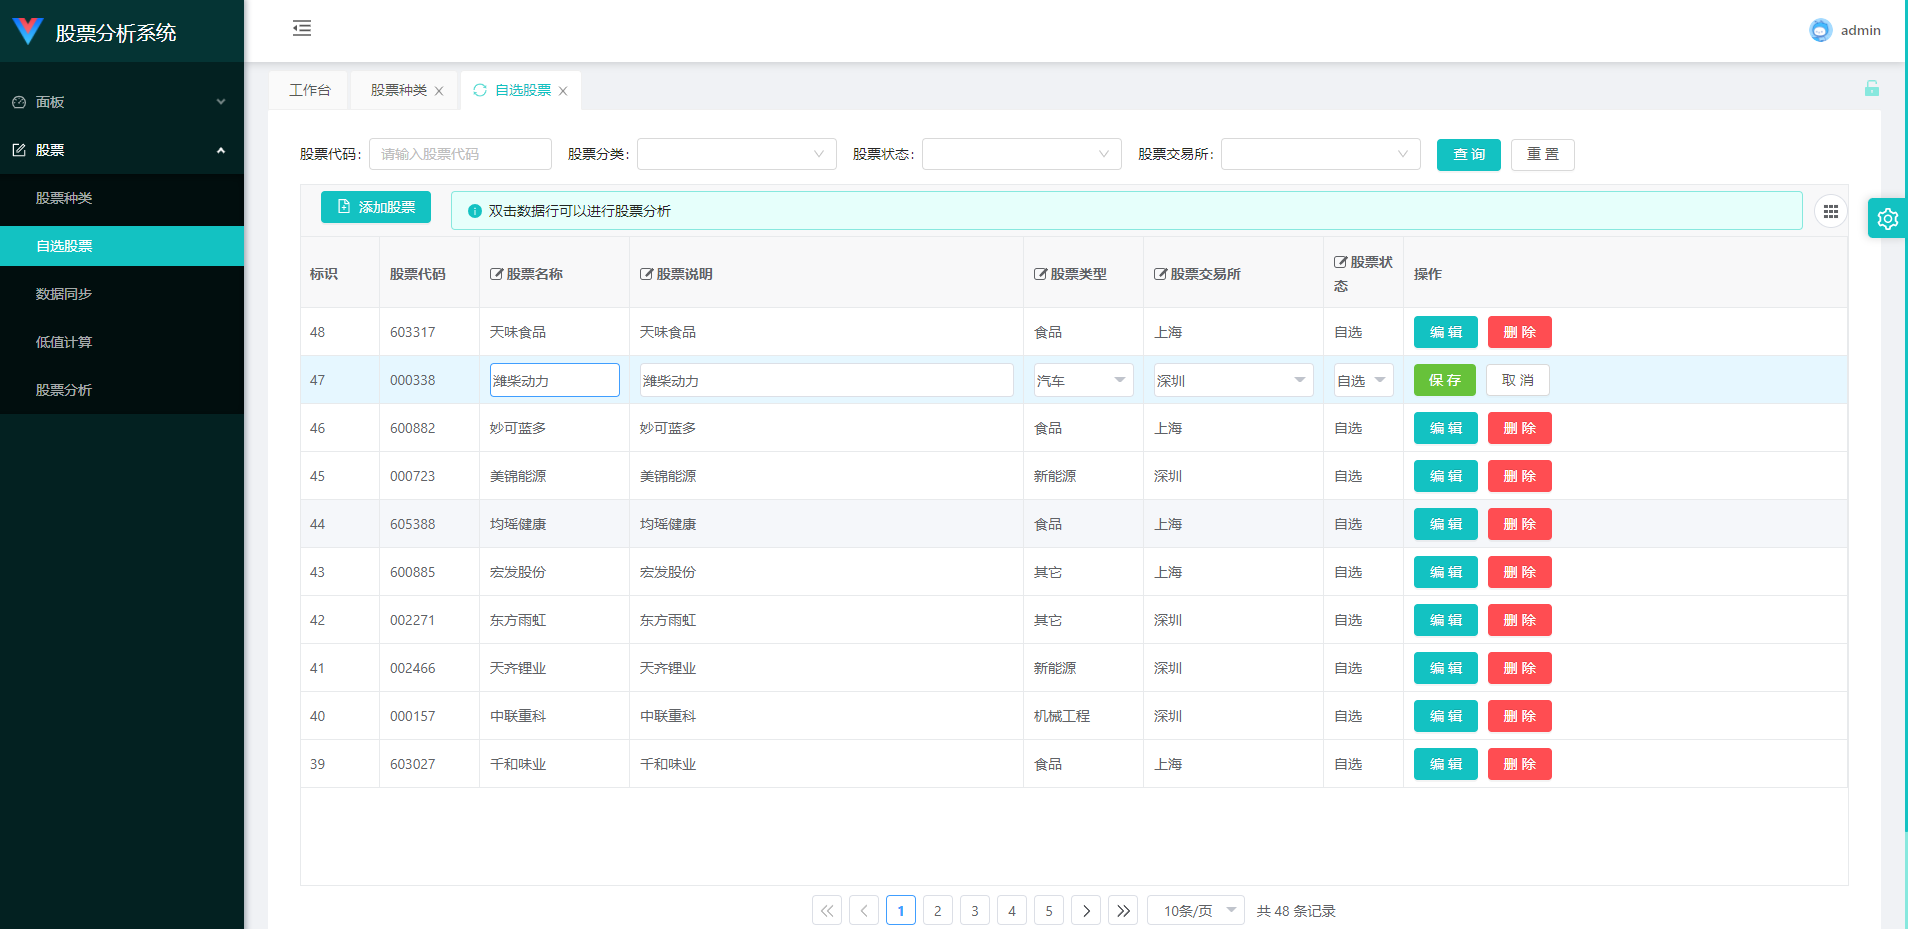Close the 股票种类 tab
1908x929 pixels.
439,91
